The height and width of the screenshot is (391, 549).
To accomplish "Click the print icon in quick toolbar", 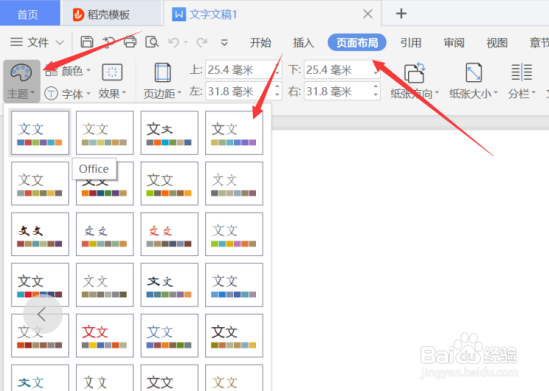I will coord(130,42).
